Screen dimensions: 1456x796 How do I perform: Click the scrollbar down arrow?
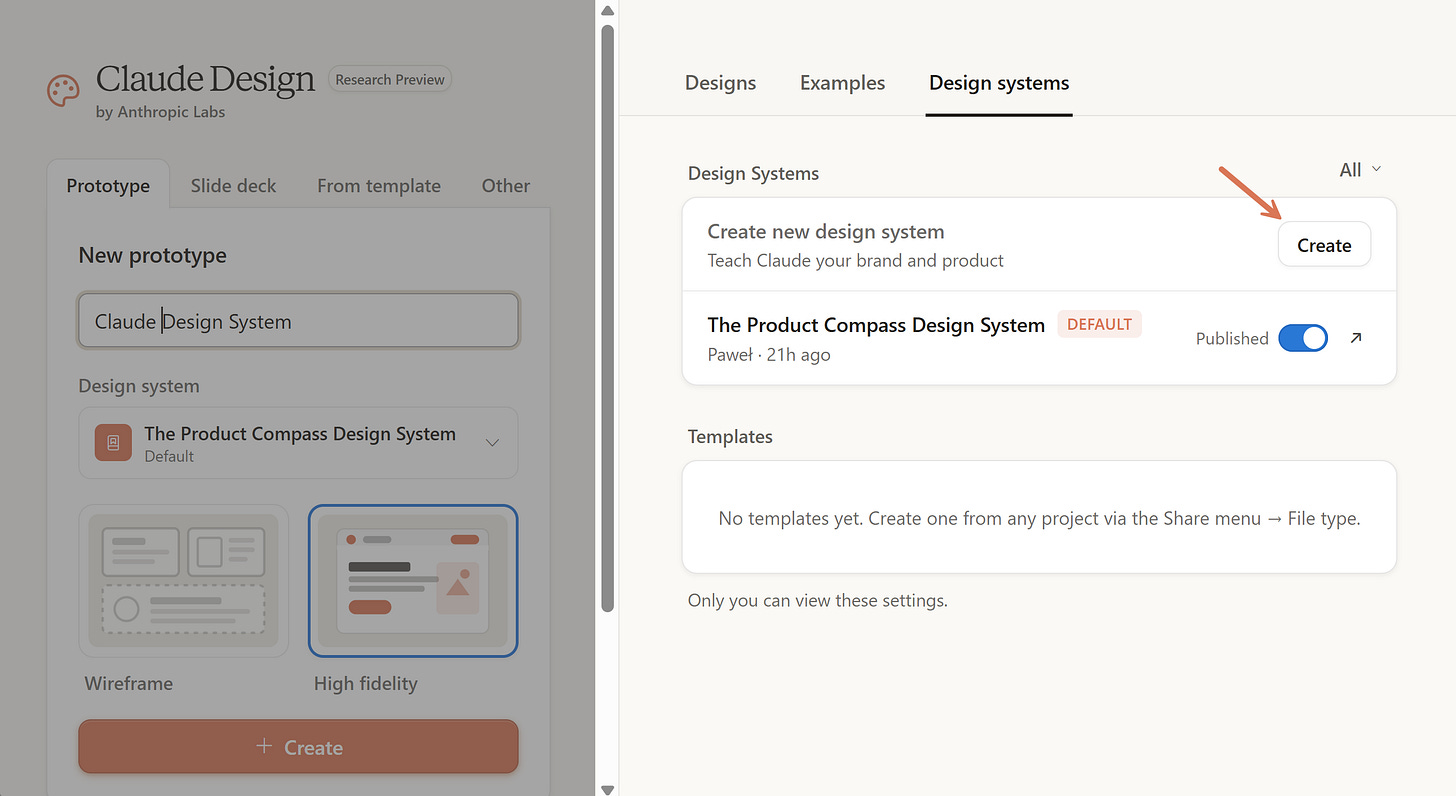(607, 788)
